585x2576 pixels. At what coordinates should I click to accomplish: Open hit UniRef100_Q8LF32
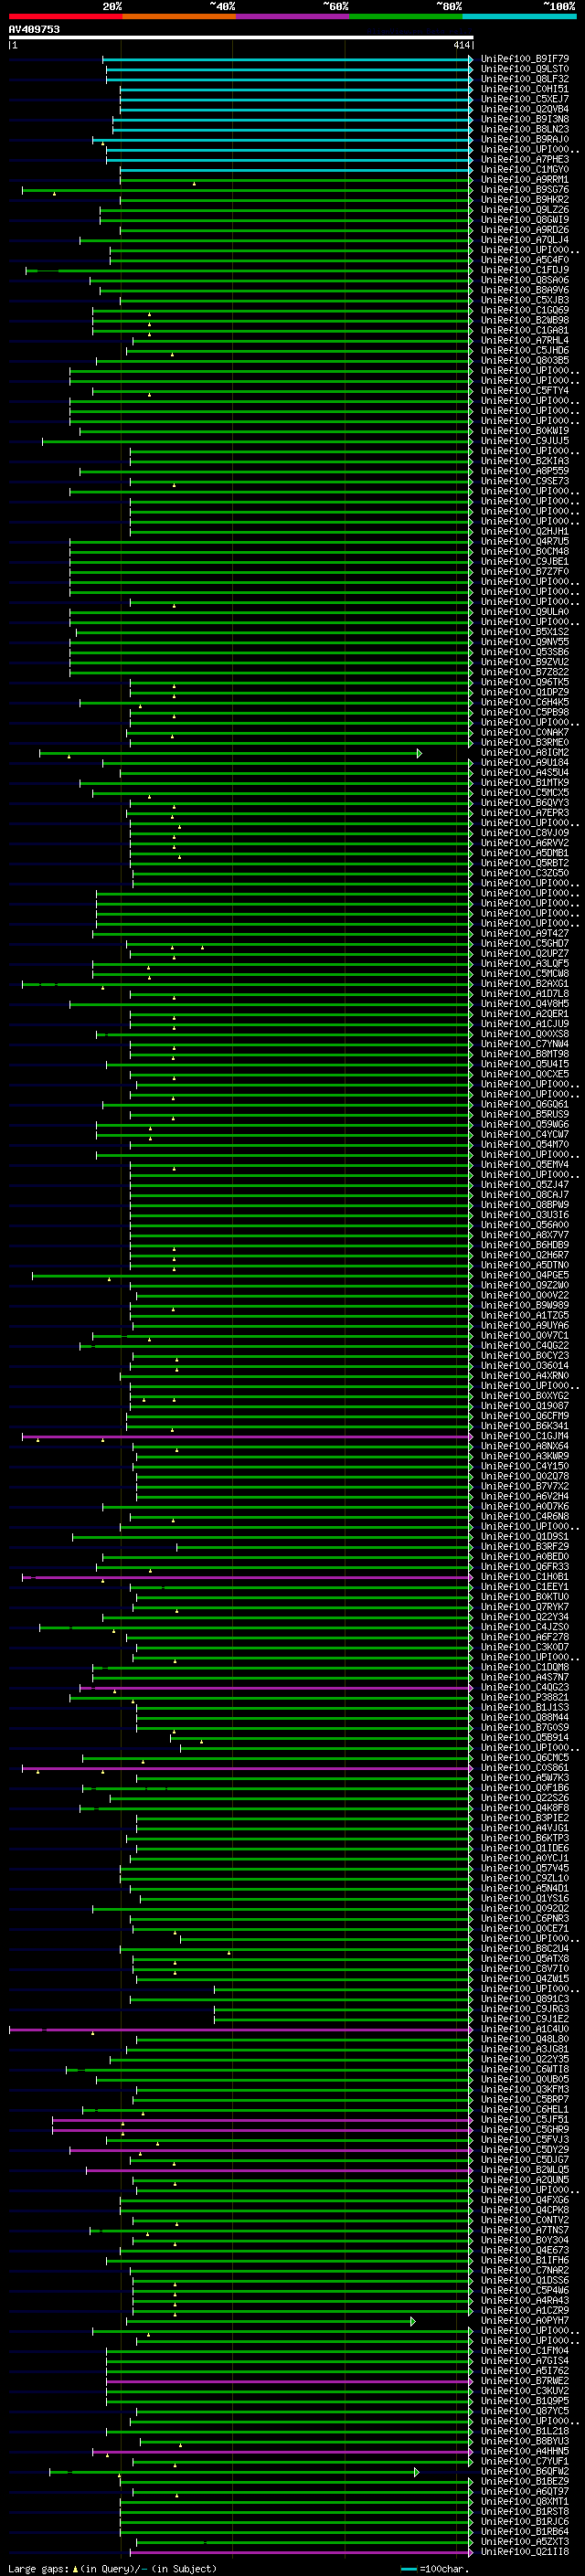coord(525,79)
